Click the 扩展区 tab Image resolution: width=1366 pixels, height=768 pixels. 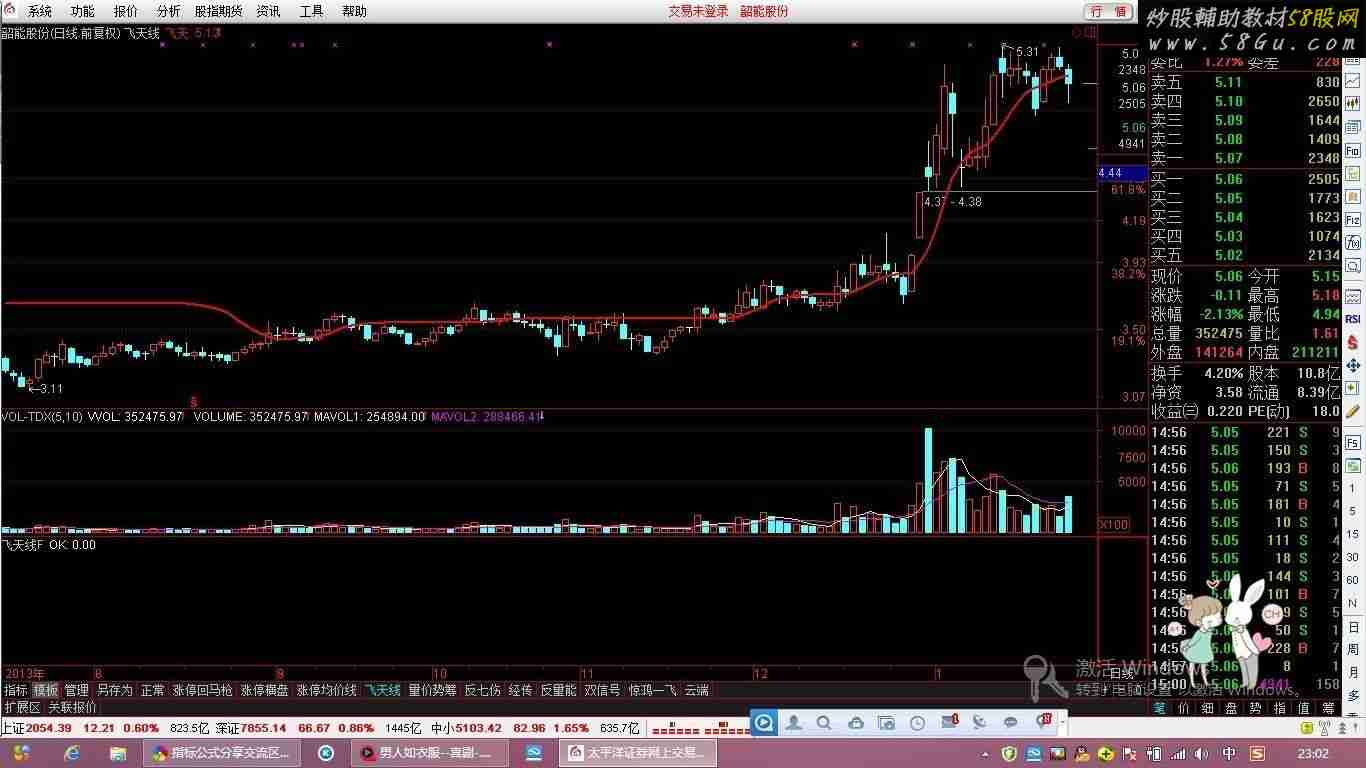[x=22, y=707]
